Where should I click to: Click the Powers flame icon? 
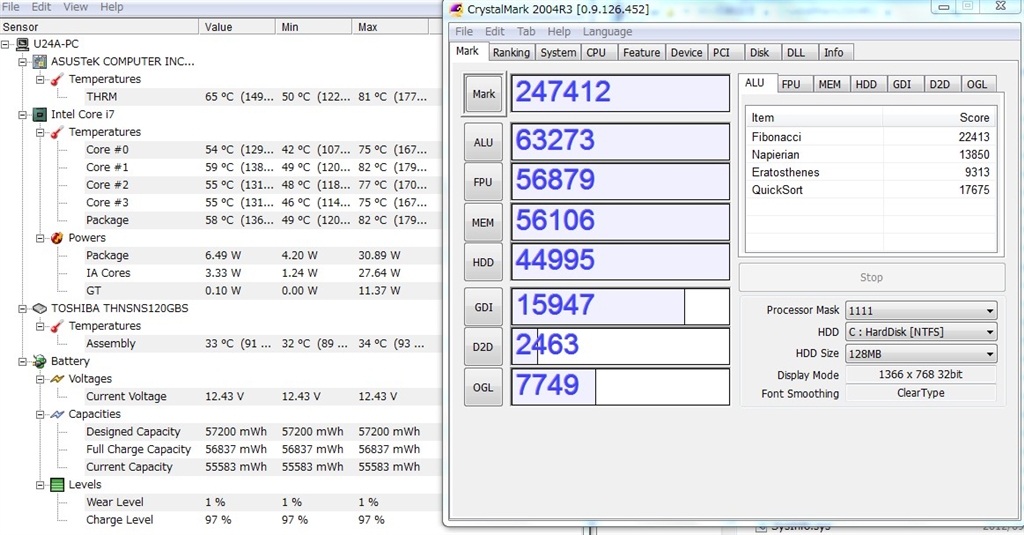(57, 238)
